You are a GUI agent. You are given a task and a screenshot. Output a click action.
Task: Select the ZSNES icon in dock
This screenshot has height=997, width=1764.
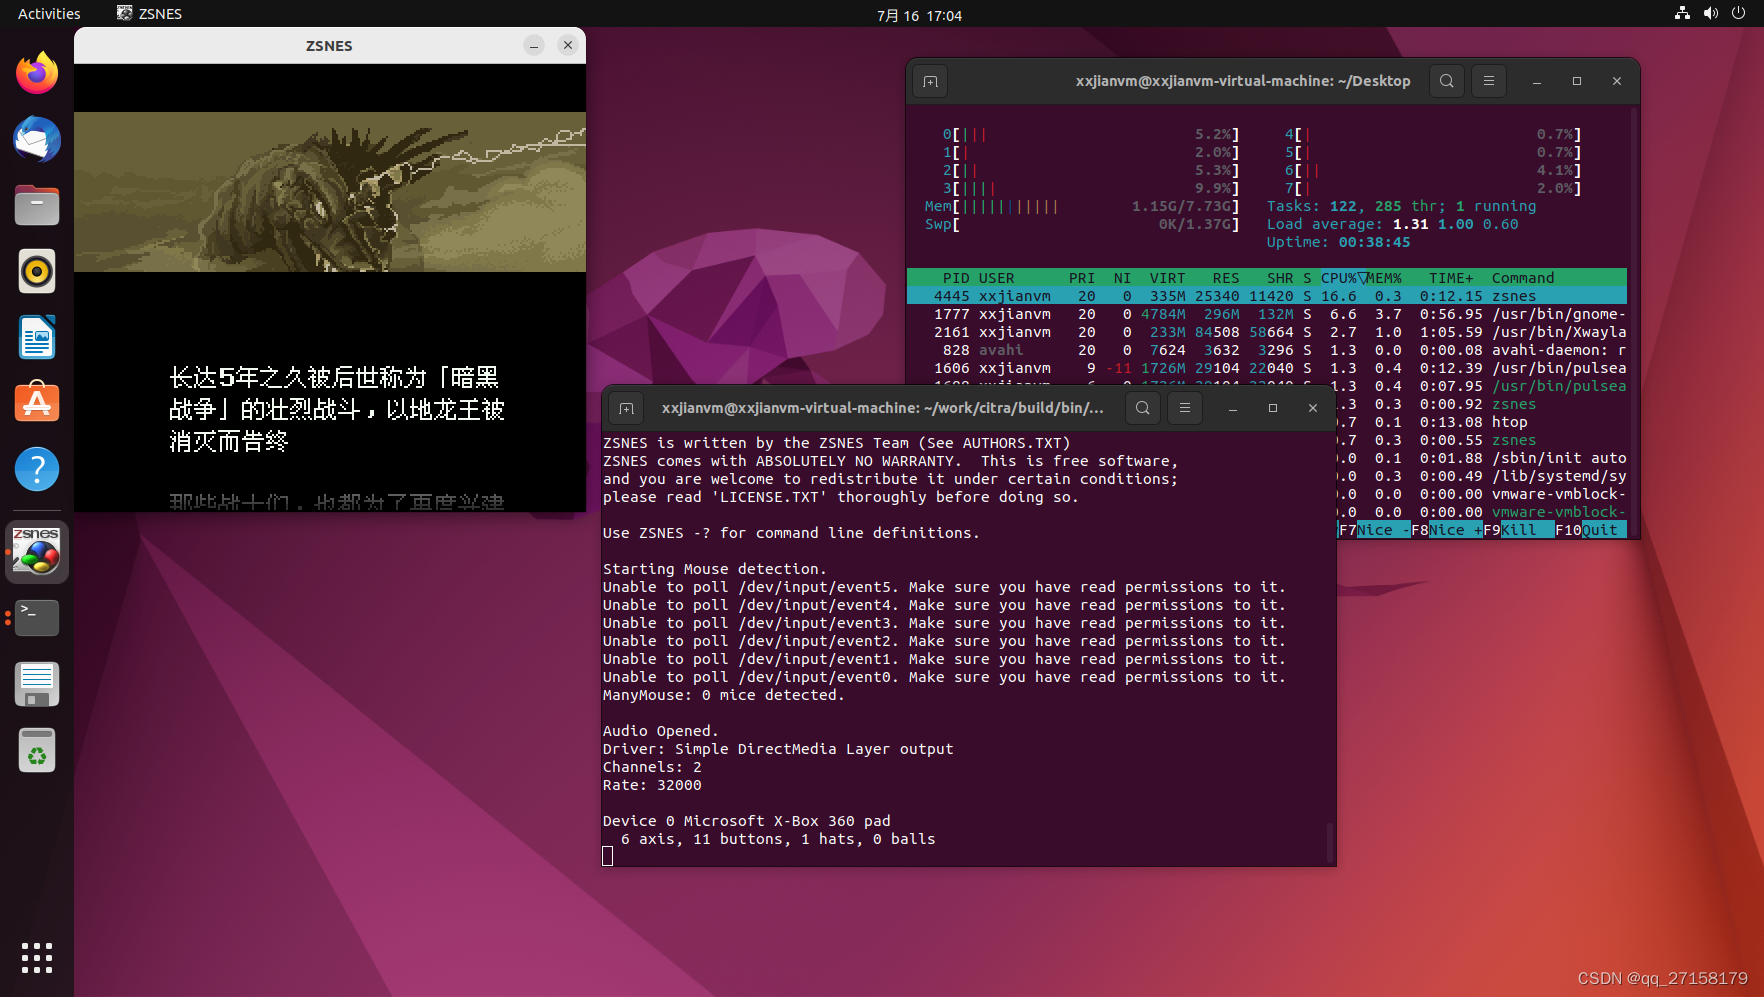(x=37, y=551)
